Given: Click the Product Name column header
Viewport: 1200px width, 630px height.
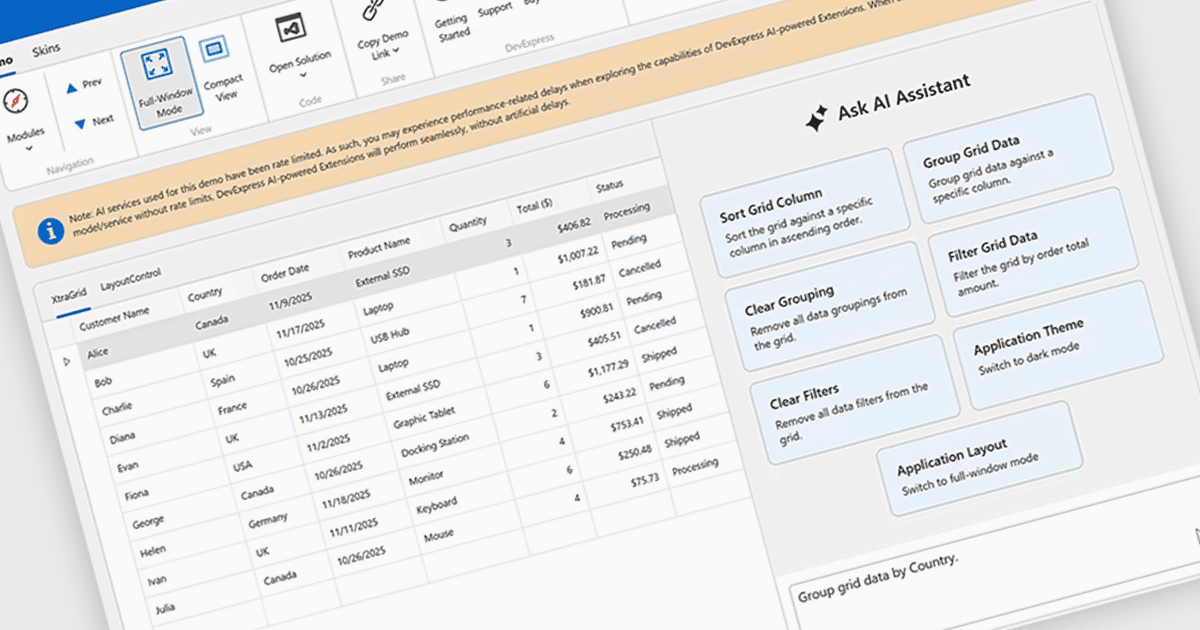Looking at the screenshot, I should click(378, 246).
